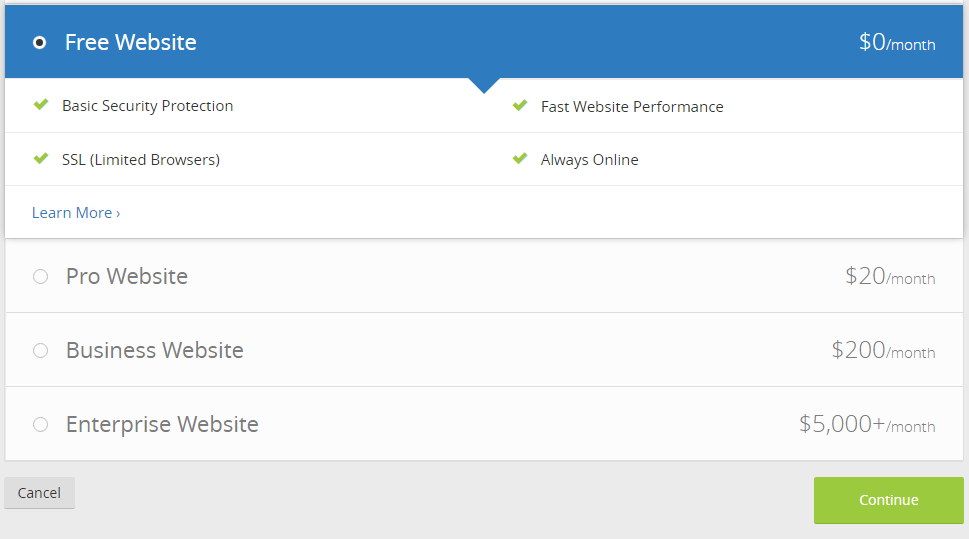Select the Free Website radio button
This screenshot has height=539, width=969.
(40, 43)
